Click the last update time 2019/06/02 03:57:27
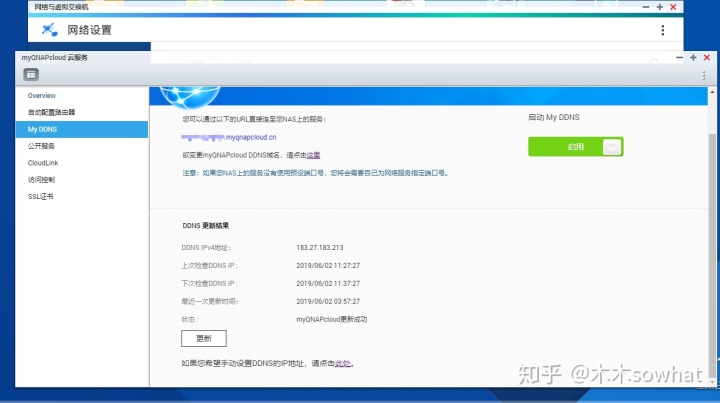The height and width of the screenshot is (403, 720). pyautogui.click(x=328, y=301)
